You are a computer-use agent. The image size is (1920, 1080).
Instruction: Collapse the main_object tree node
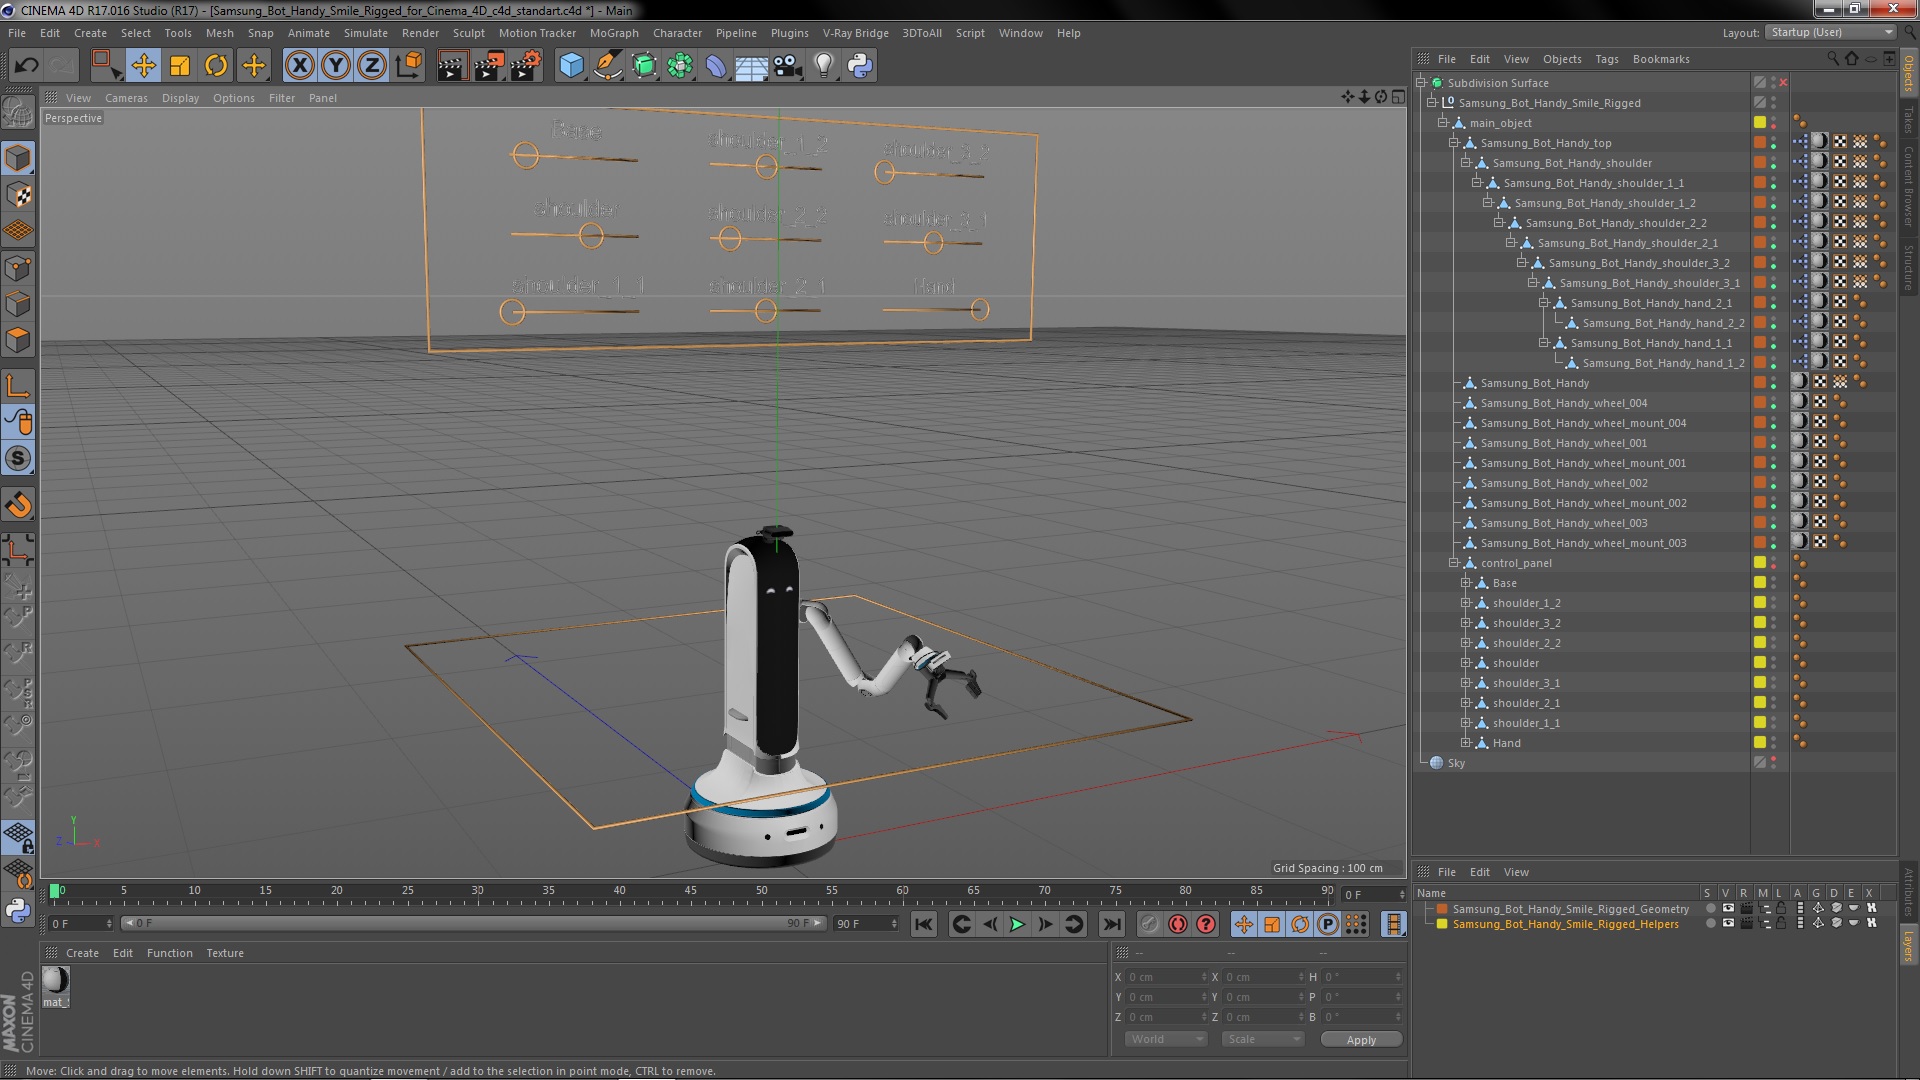pos(1443,123)
